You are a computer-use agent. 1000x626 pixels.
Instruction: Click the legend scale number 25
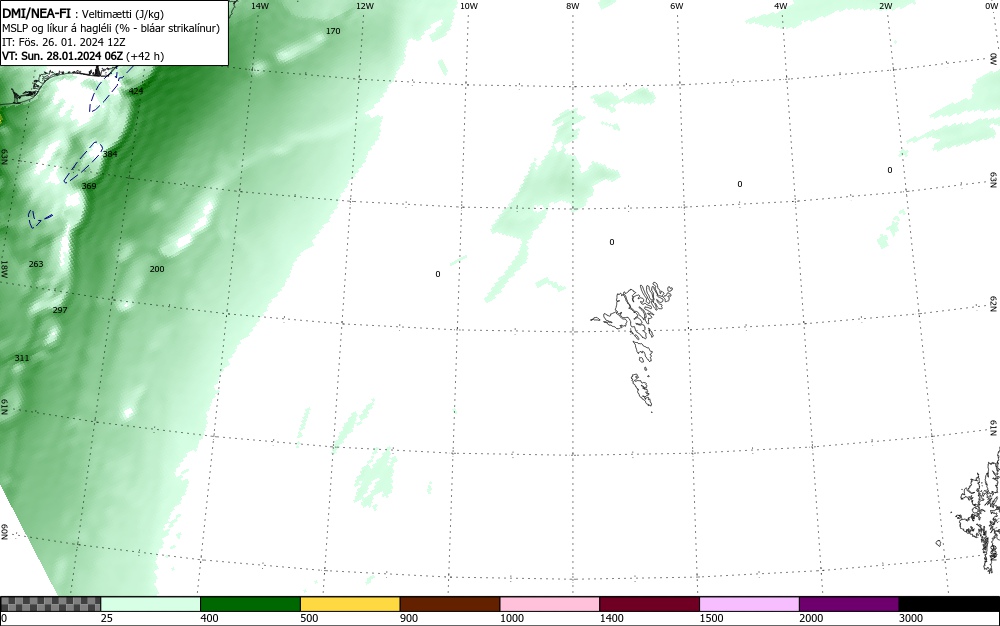(x=107, y=618)
